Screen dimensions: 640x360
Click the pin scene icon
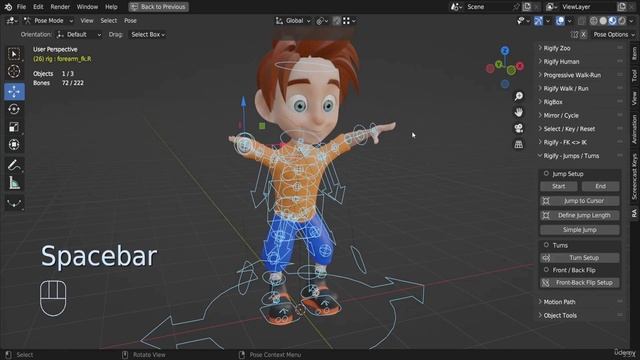pos(517,7)
